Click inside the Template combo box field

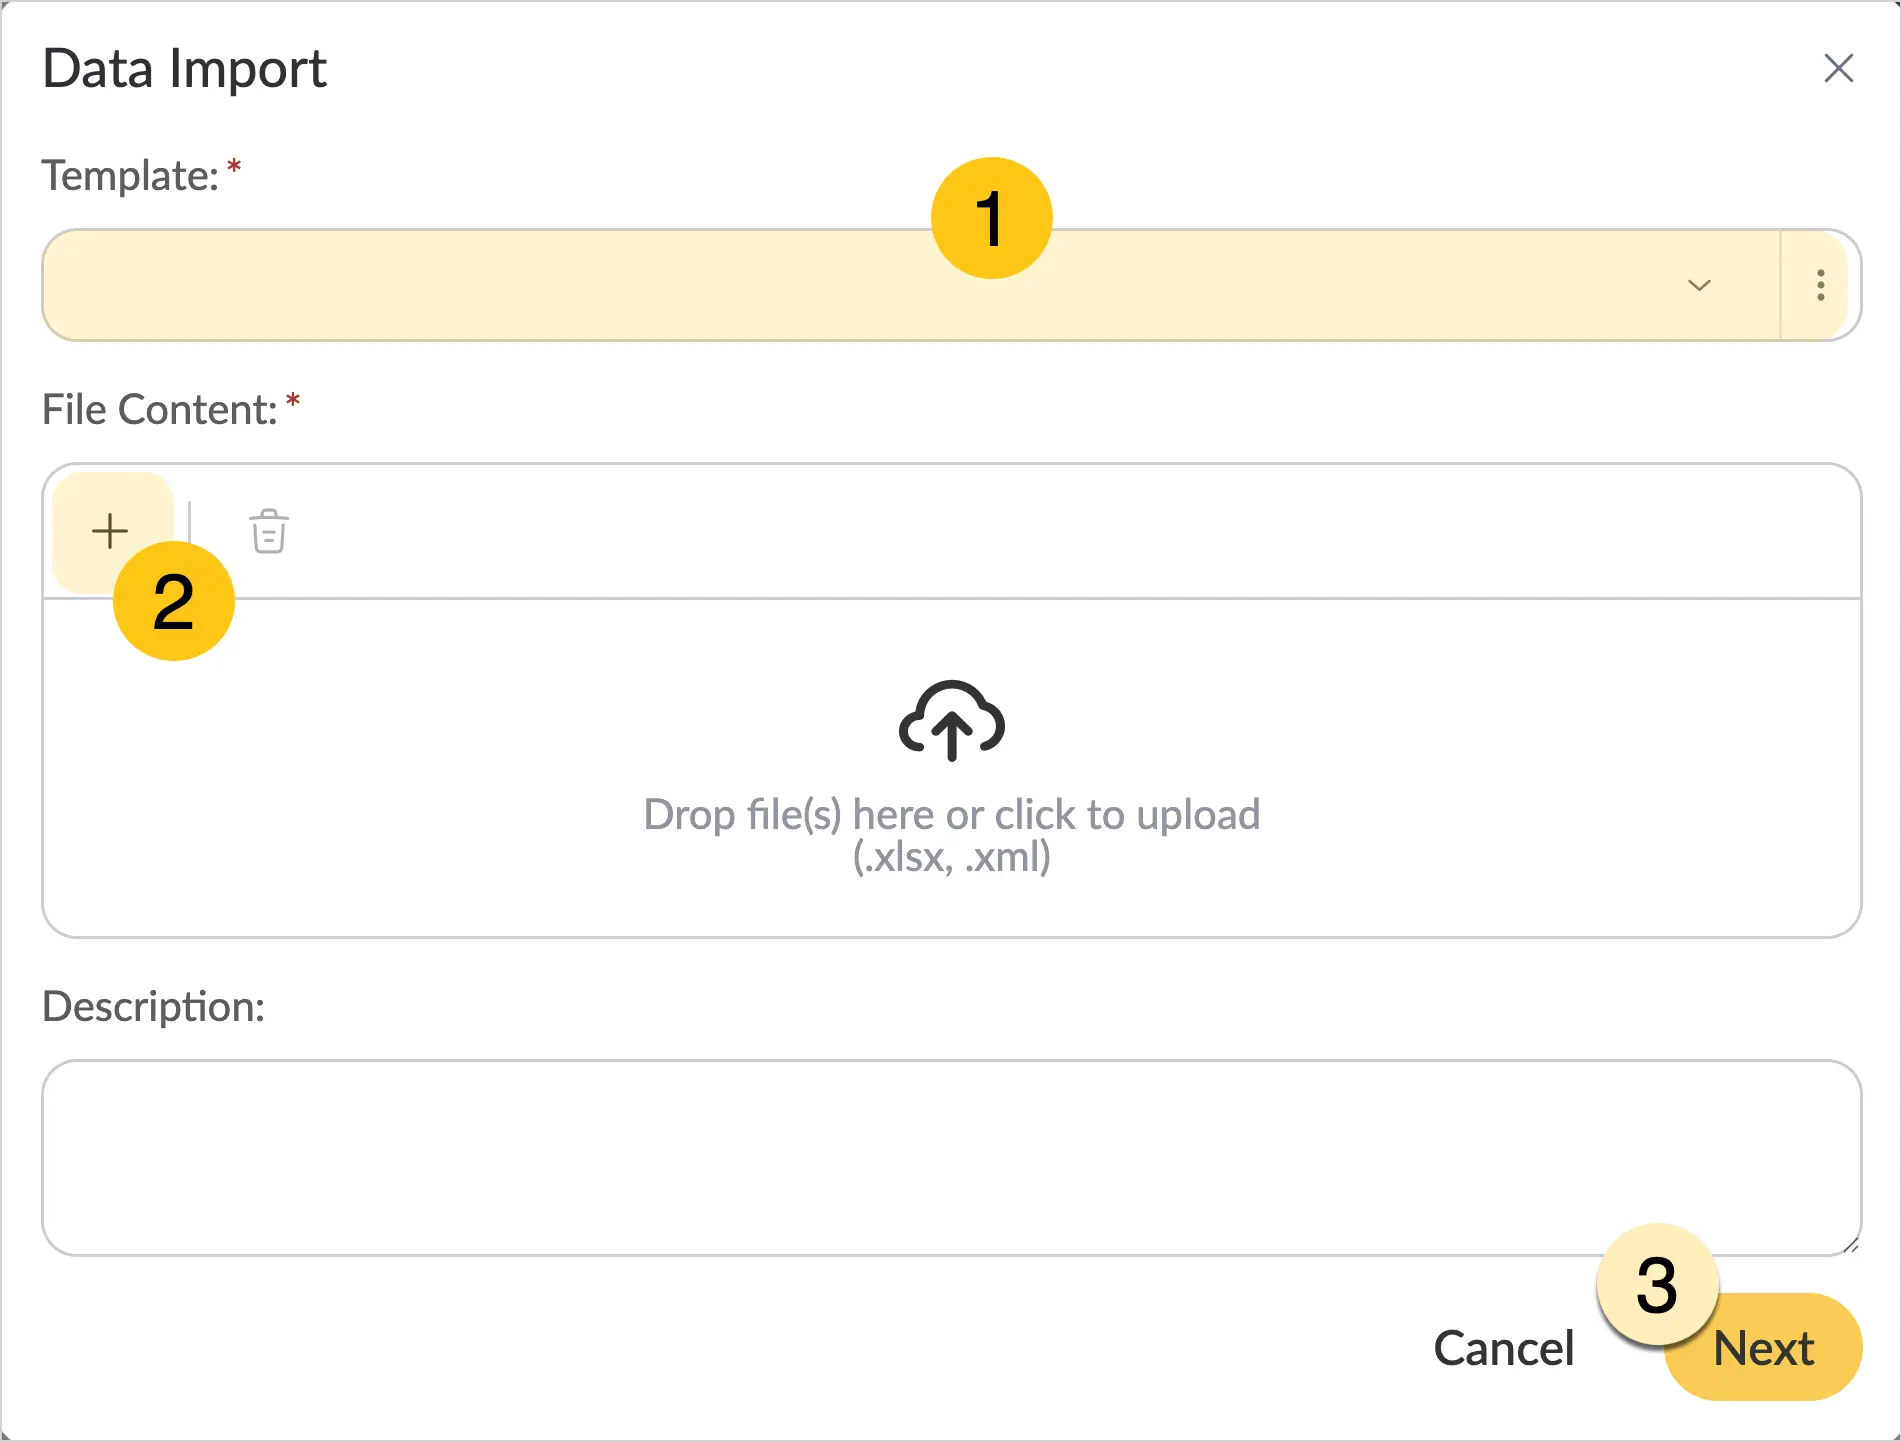tap(910, 285)
